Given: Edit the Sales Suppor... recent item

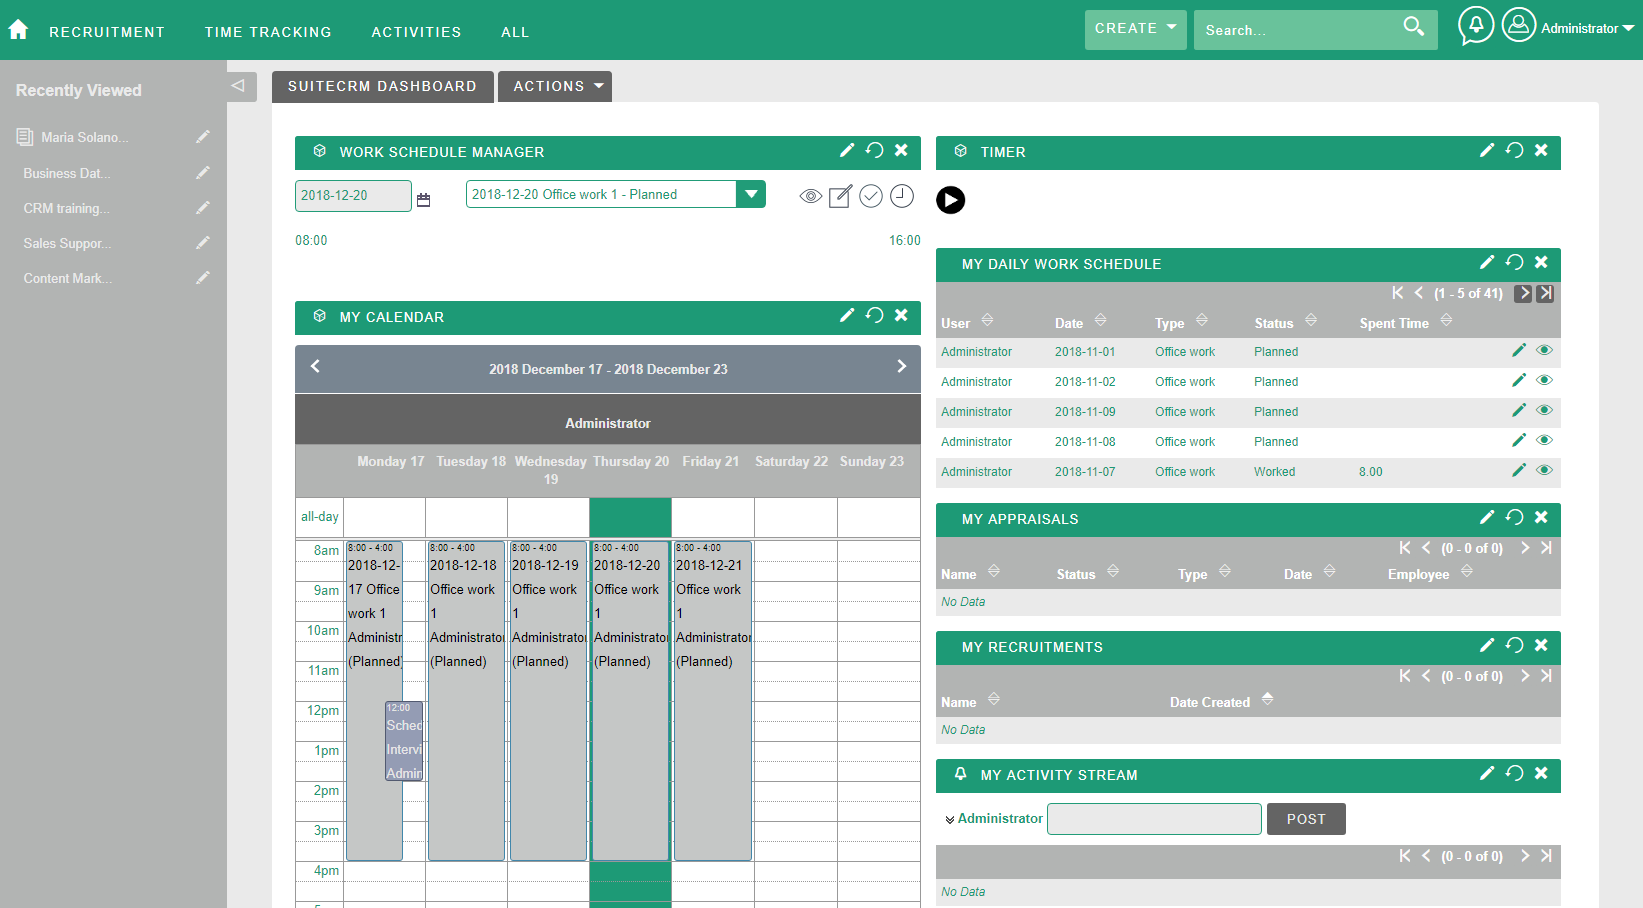Looking at the screenshot, I should (x=203, y=243).
